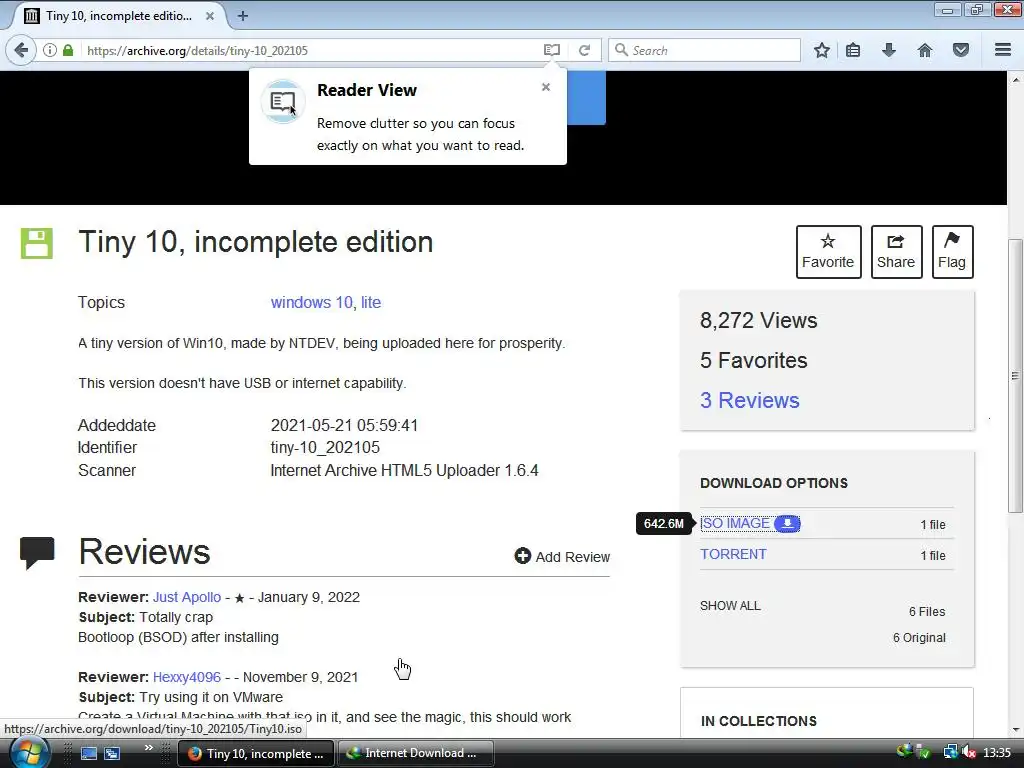The height and width of the screenshot is (768, 1024).
Task: Select the Tiny 10, incomplete edition tab
Action: (118, 16)
